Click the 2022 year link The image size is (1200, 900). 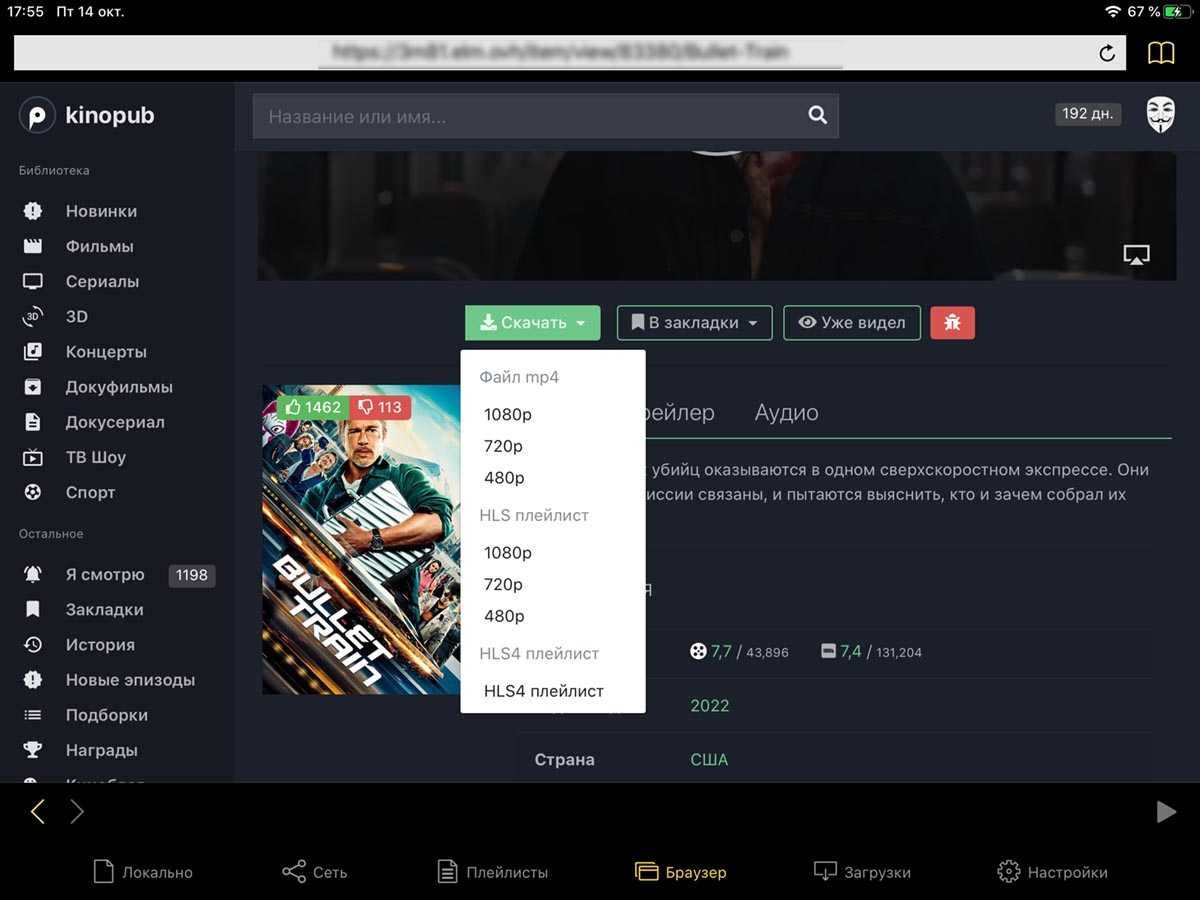click(x=709, y=706)
